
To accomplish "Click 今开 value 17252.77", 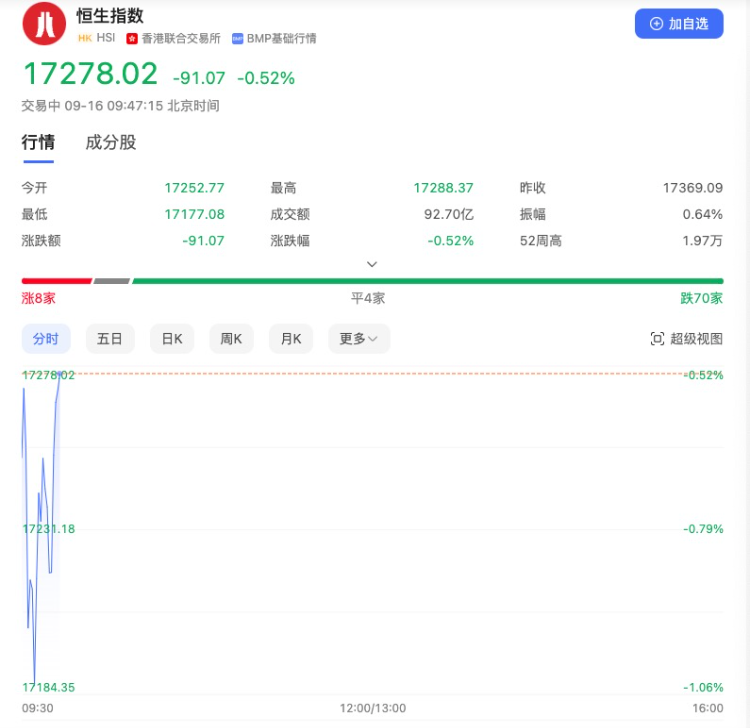I will [x=194, y=188].
